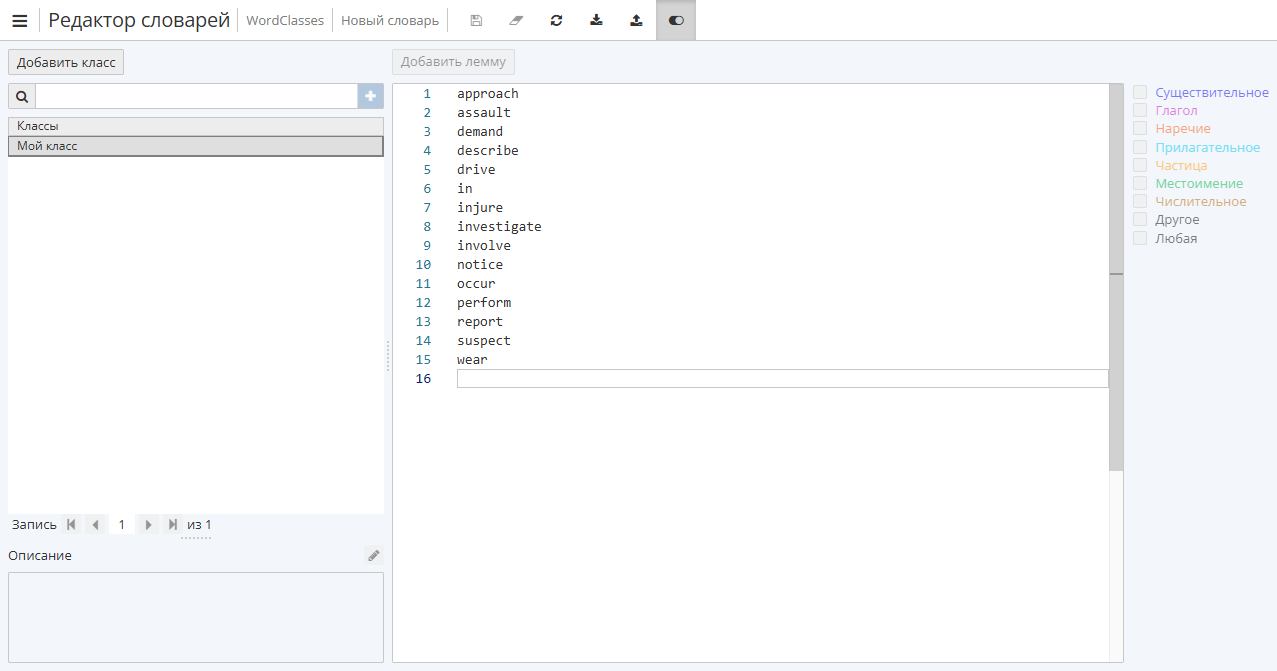
Task: Select the word suspect
Action: point(484,341)
